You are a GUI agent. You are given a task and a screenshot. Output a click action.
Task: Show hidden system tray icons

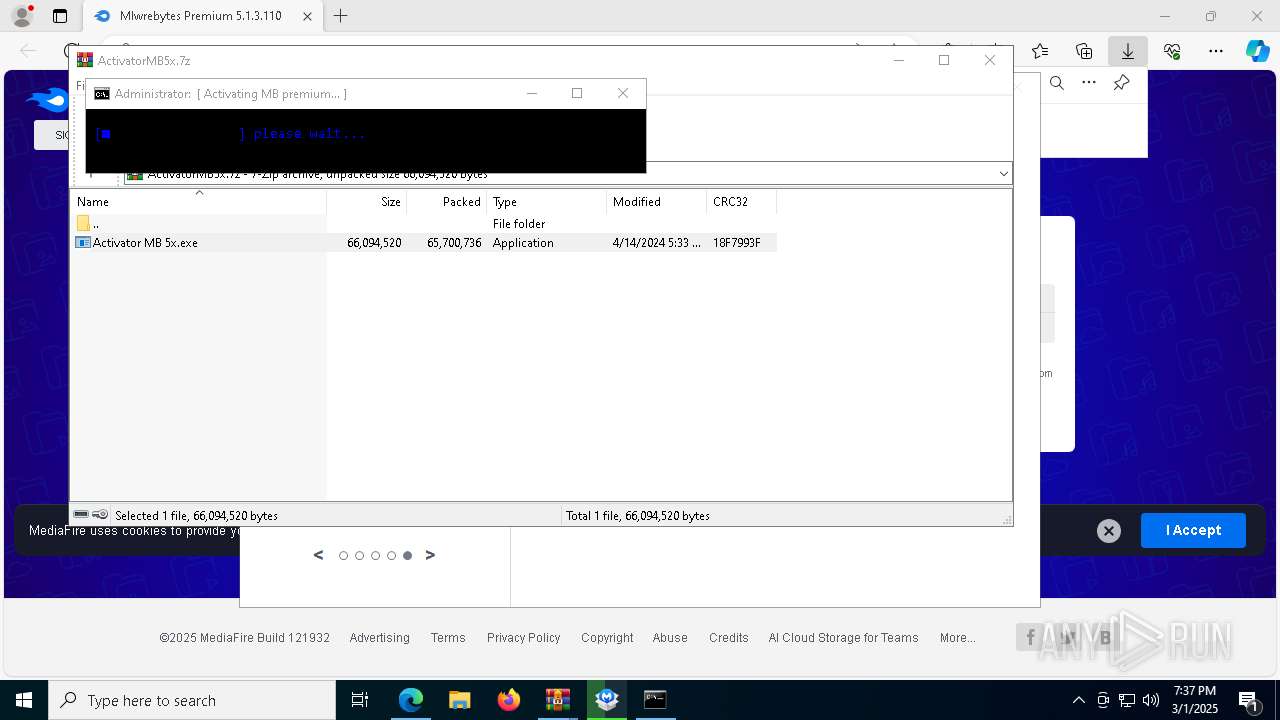(1078, 700)
